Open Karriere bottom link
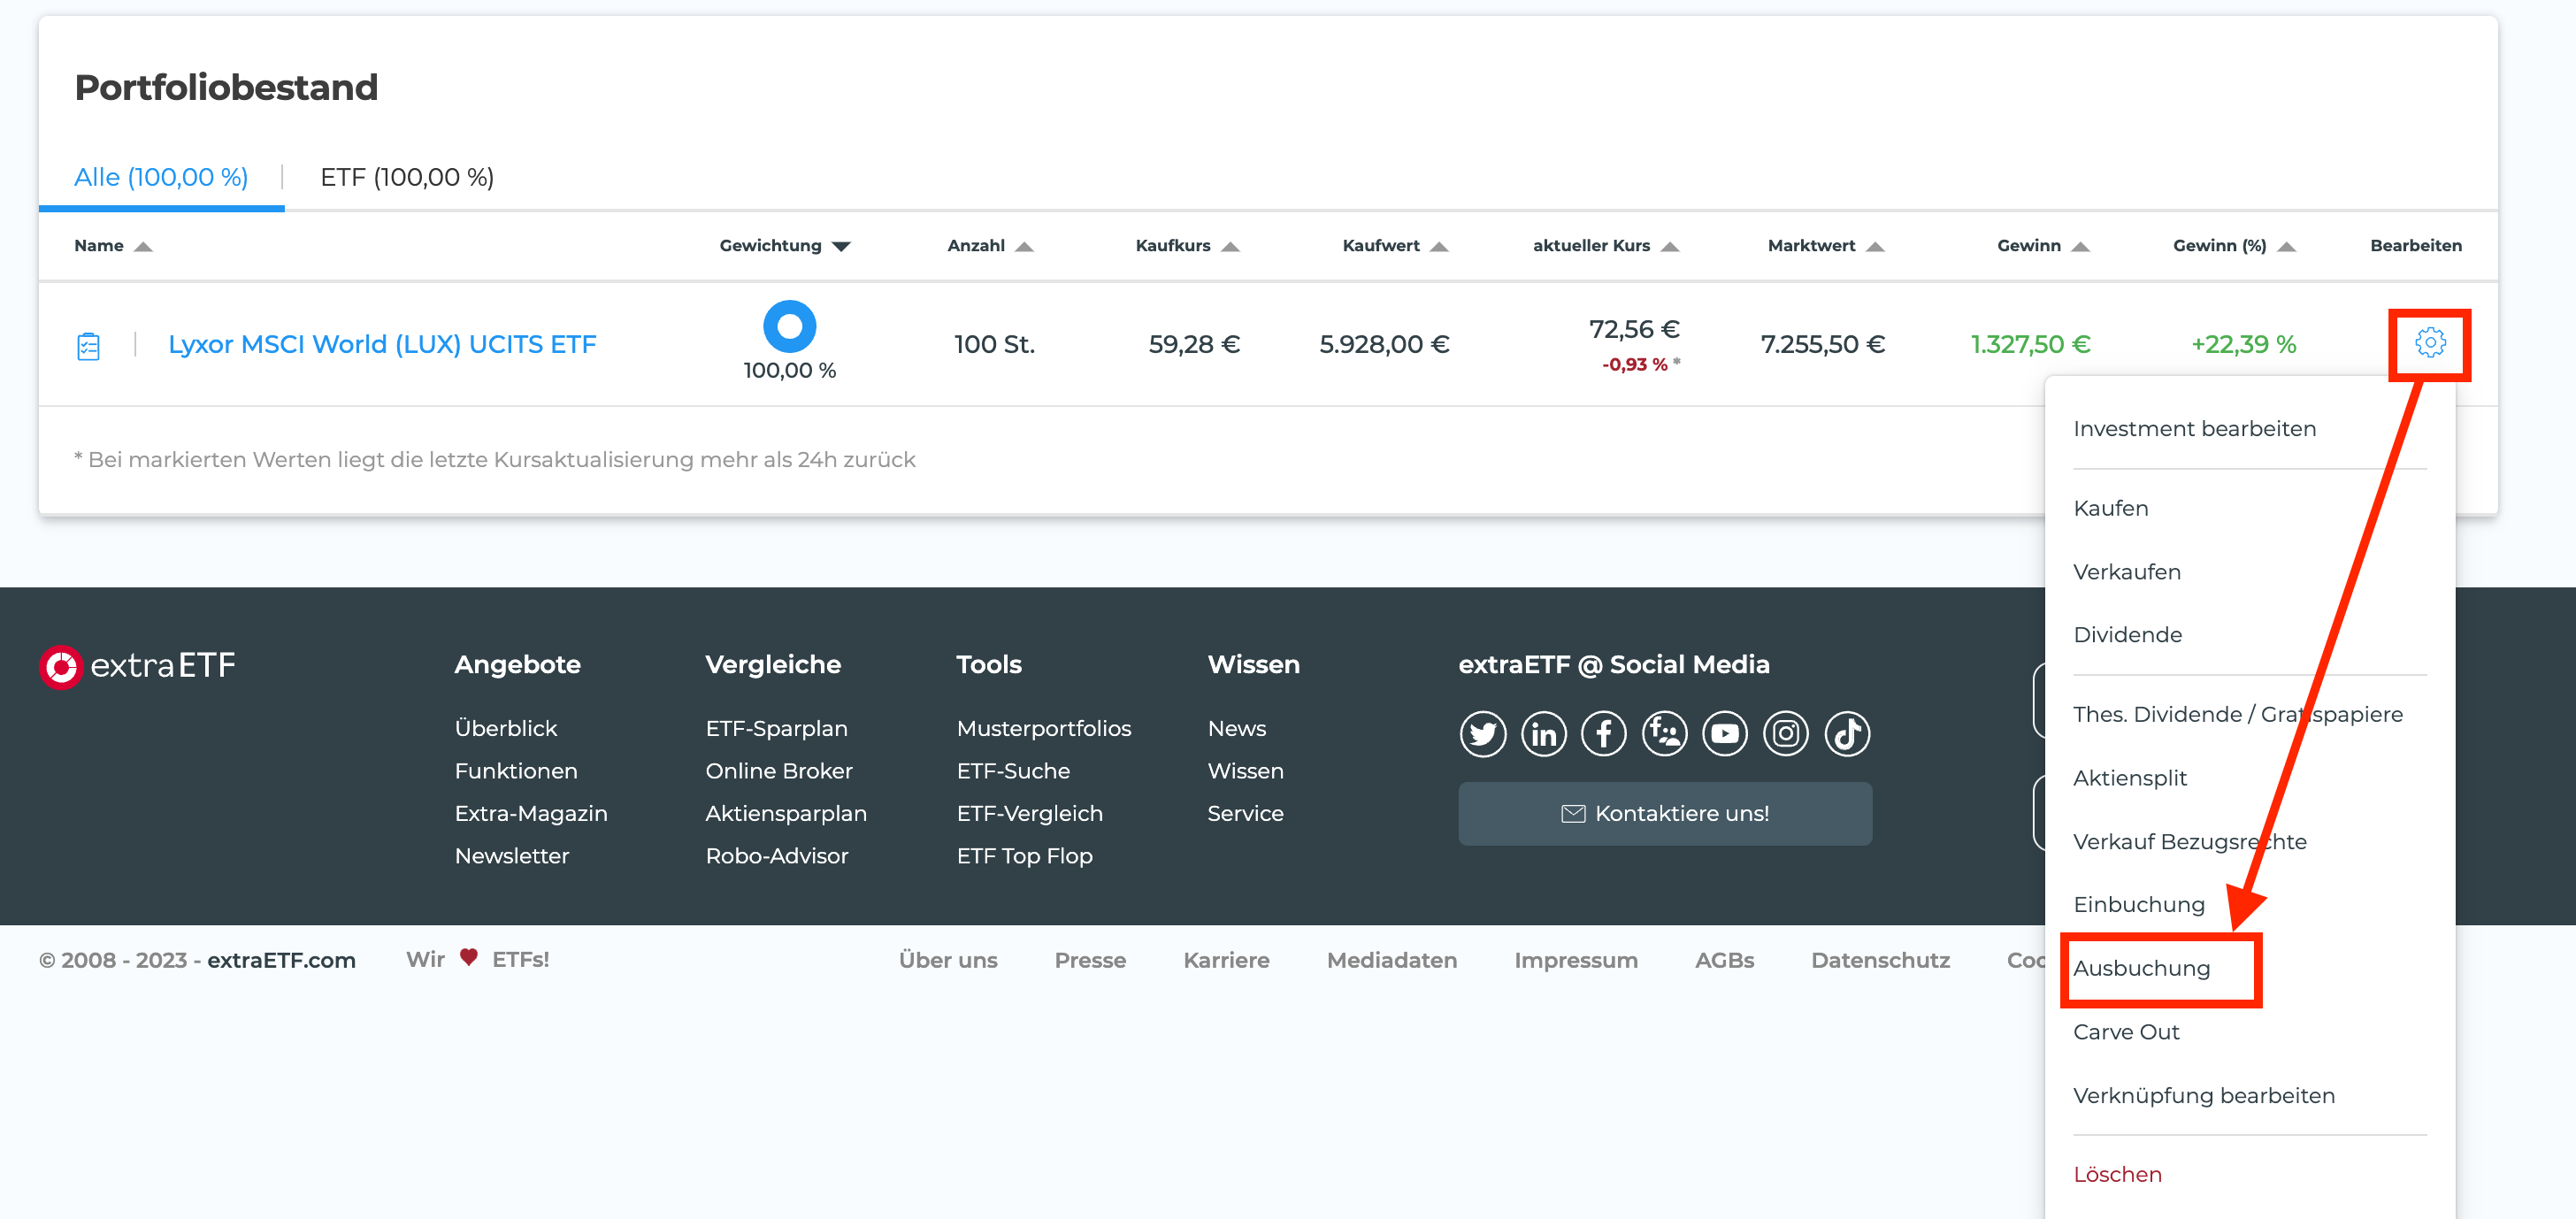 1226,961
